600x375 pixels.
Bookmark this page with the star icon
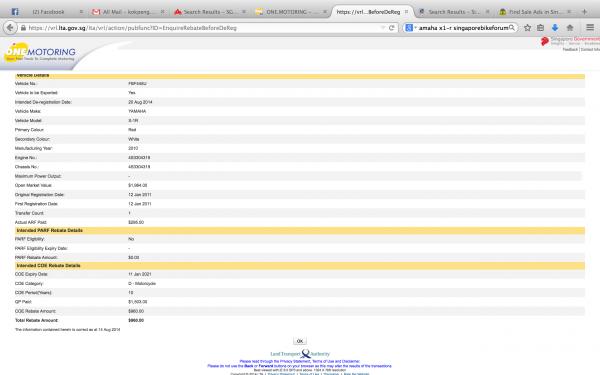click(527, 28)
